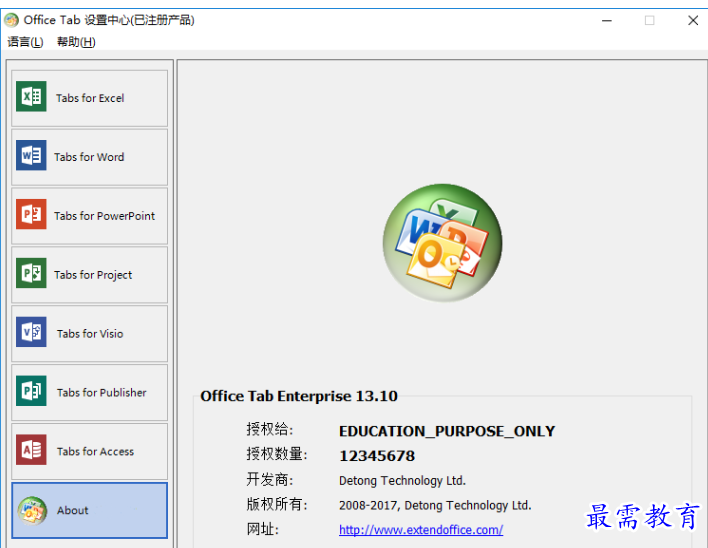Open Tabs for Publisher label

click(x=102, y=393)
